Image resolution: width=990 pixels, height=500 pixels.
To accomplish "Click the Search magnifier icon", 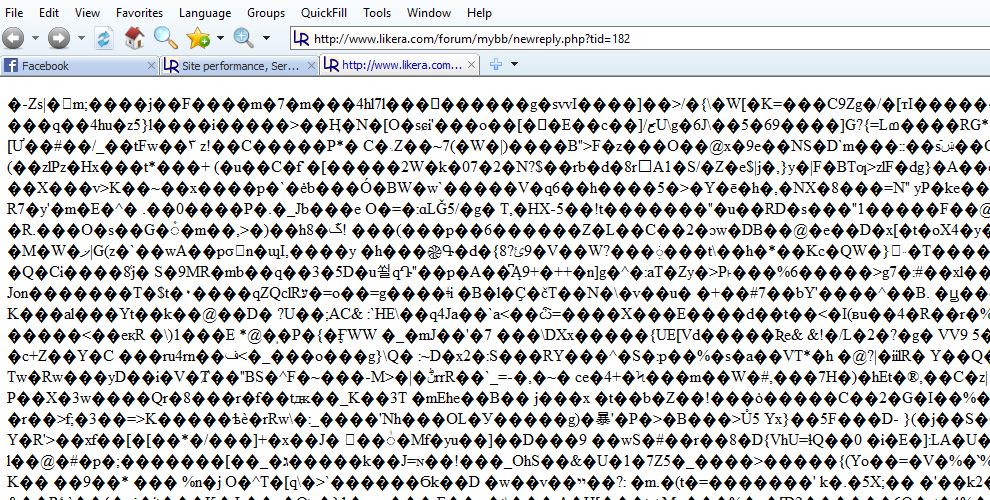I will 165,39.
